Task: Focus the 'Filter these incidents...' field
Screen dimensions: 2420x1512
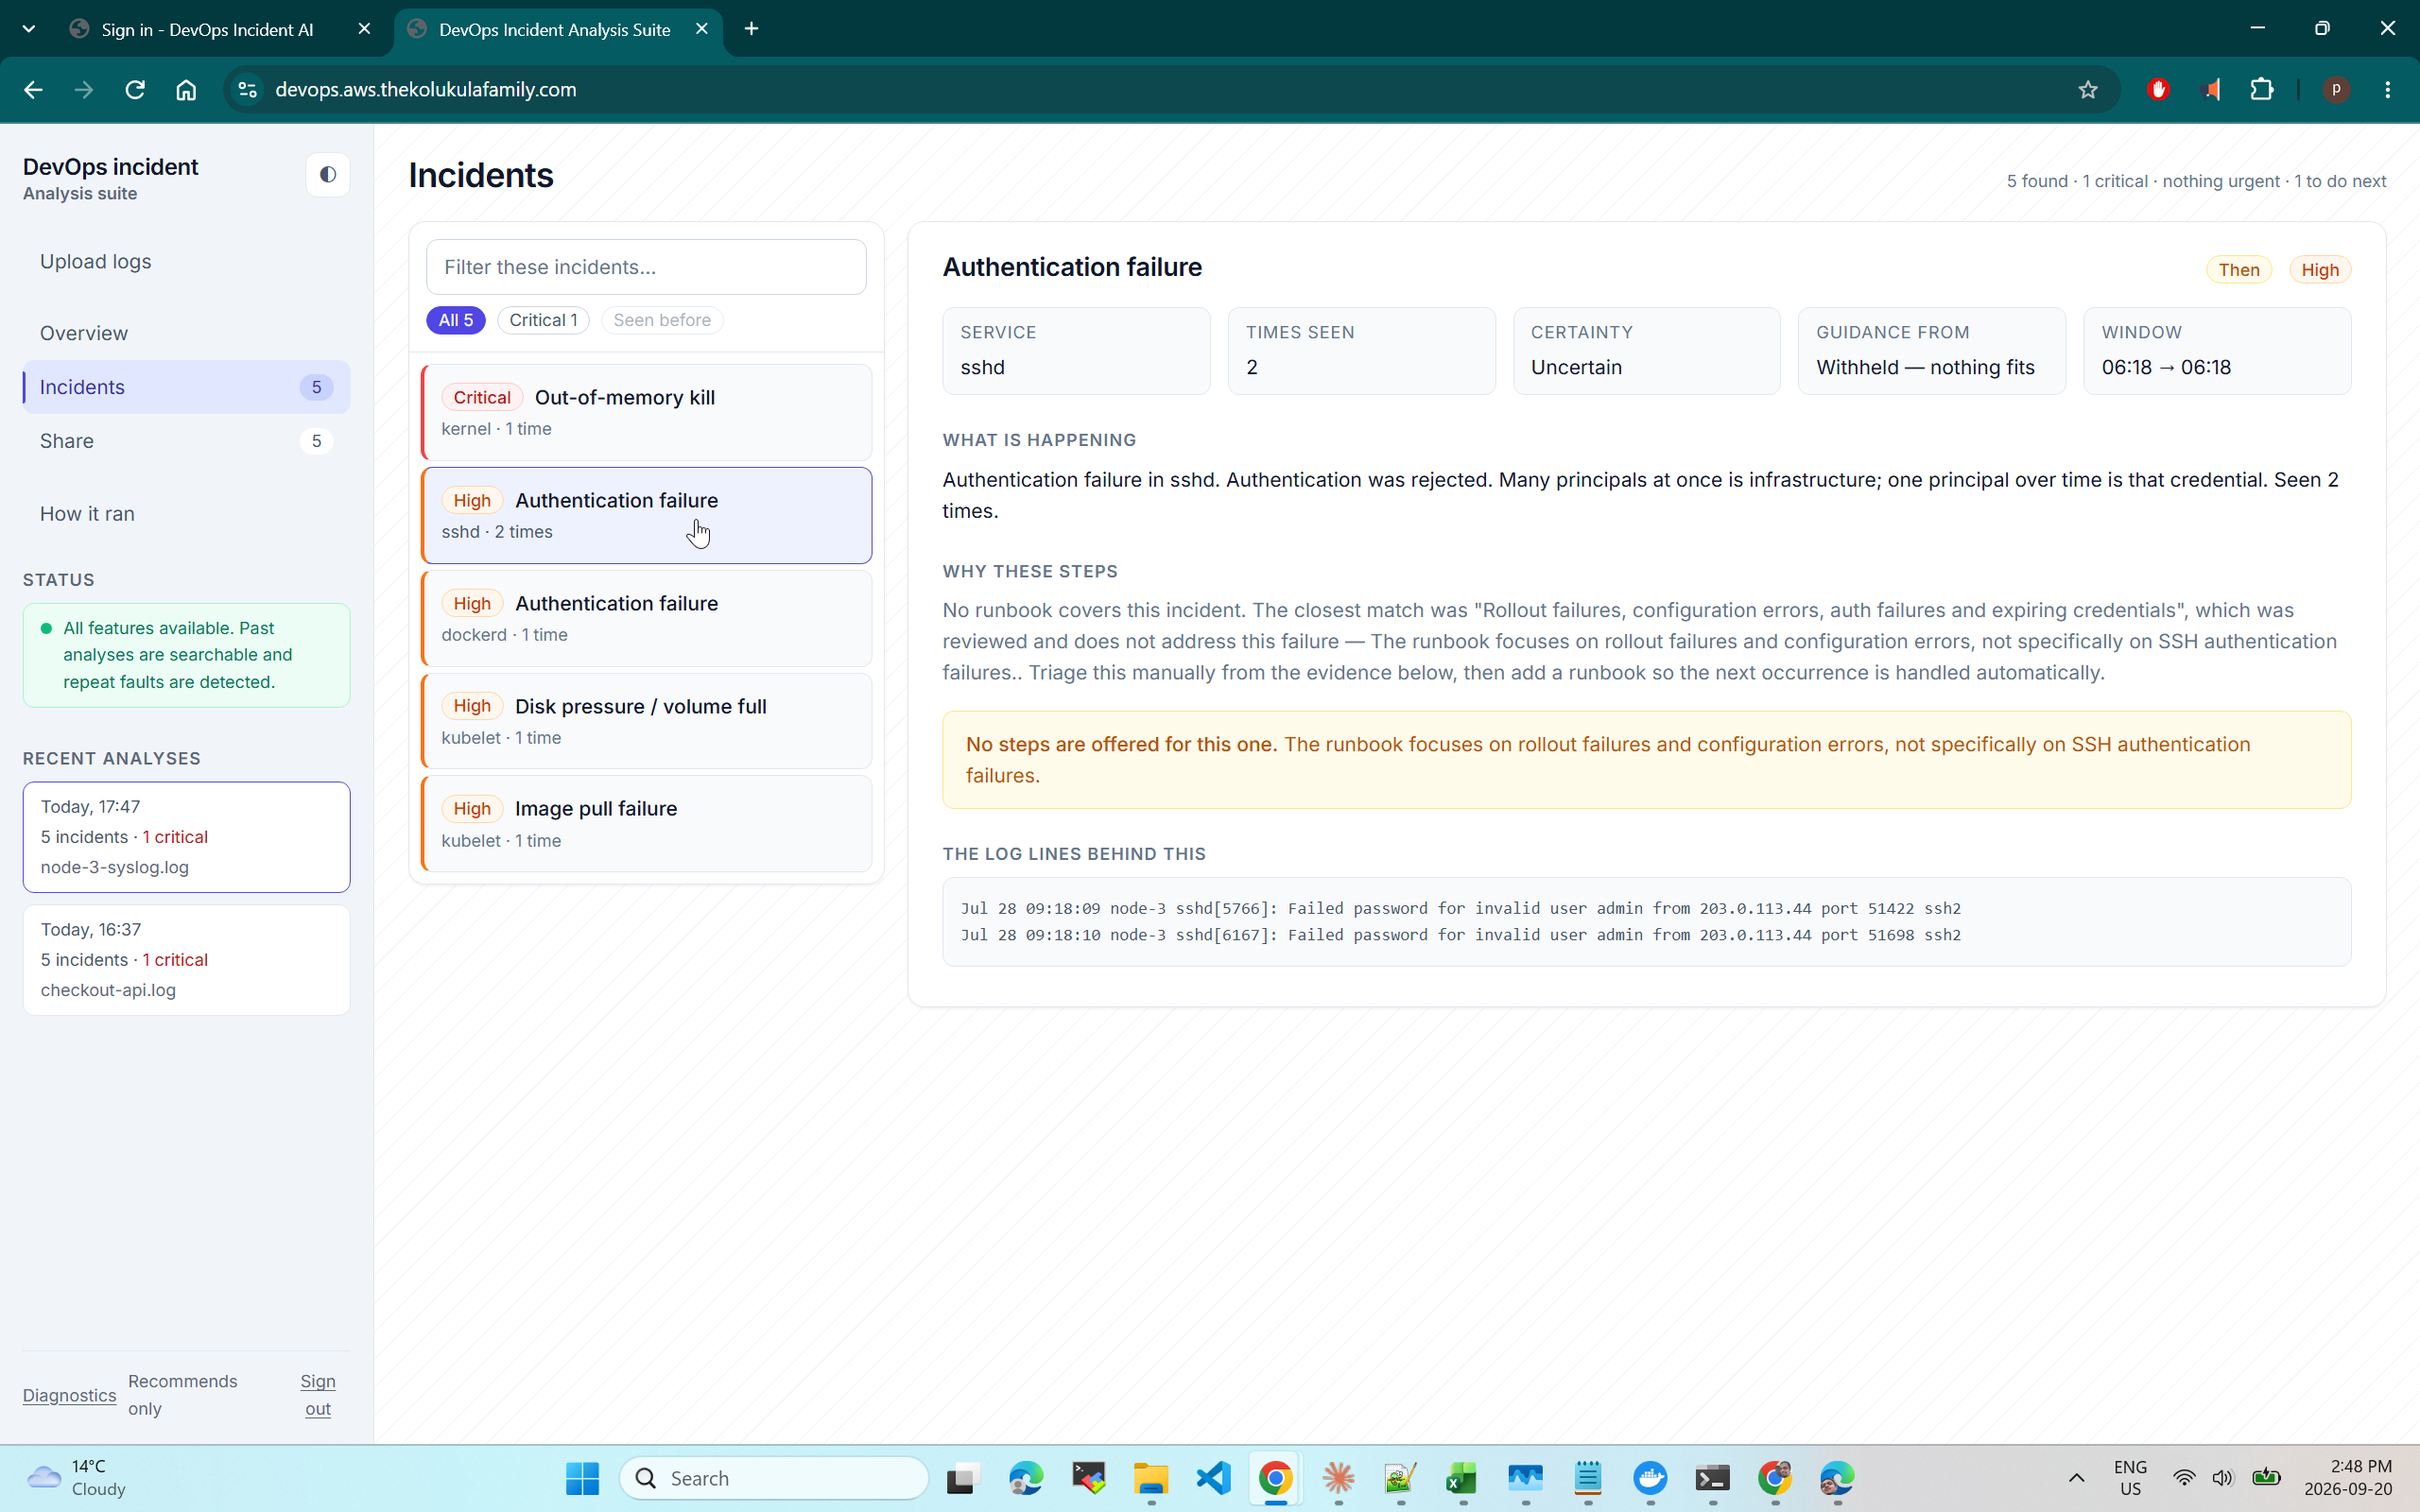Action: pyautogui.click(x=646, y=267)
